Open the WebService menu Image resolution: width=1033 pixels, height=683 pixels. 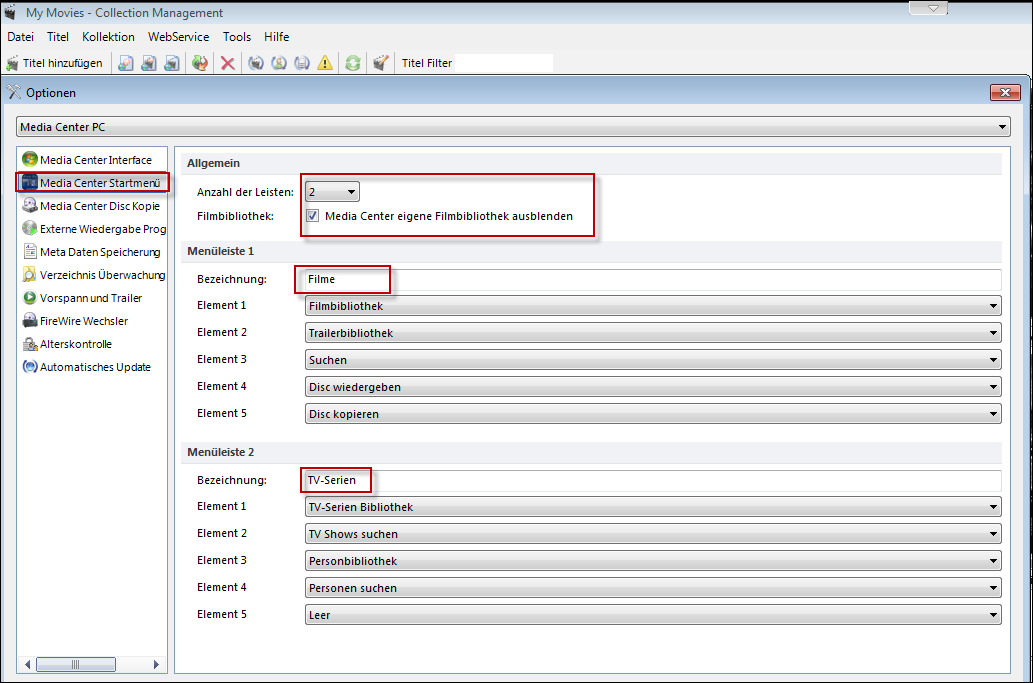coord(179,37)
